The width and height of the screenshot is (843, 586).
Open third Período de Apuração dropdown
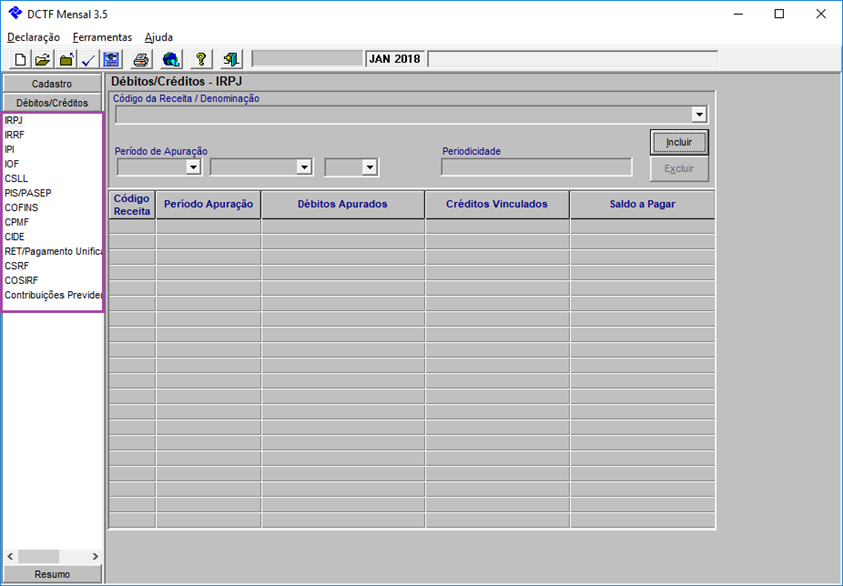(x=369, y=167)
